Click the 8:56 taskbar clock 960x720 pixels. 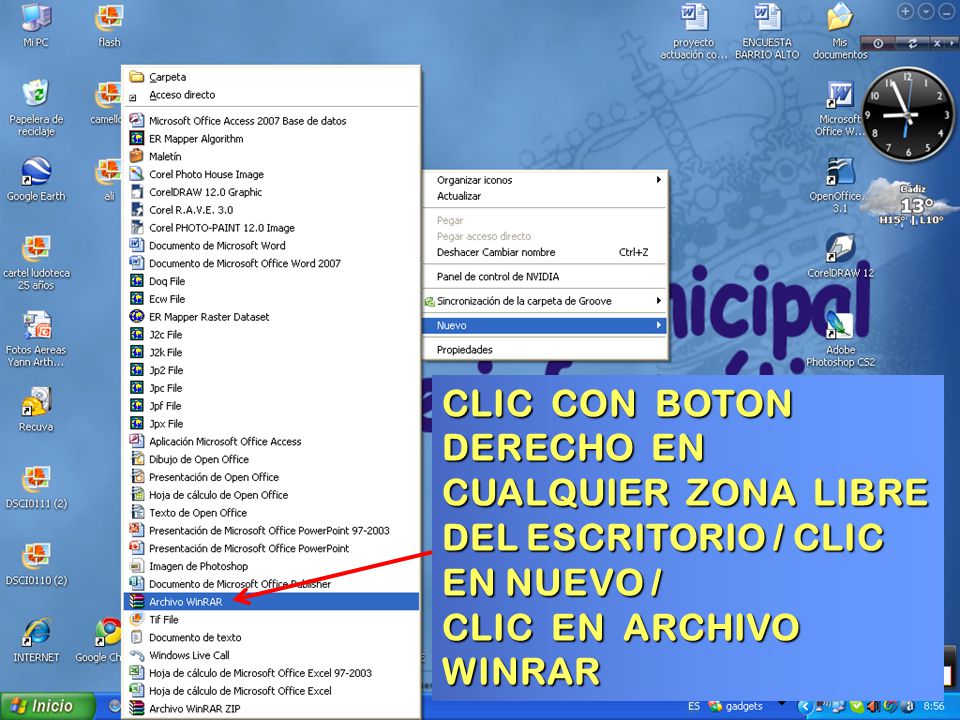(x=934, y=707)
